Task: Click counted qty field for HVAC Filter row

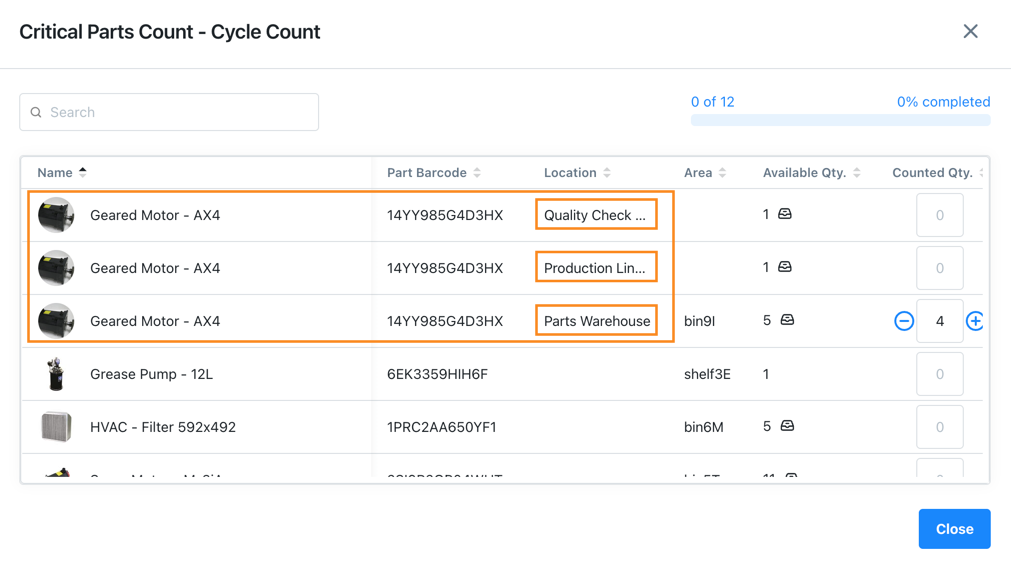Action: [939, 426]
